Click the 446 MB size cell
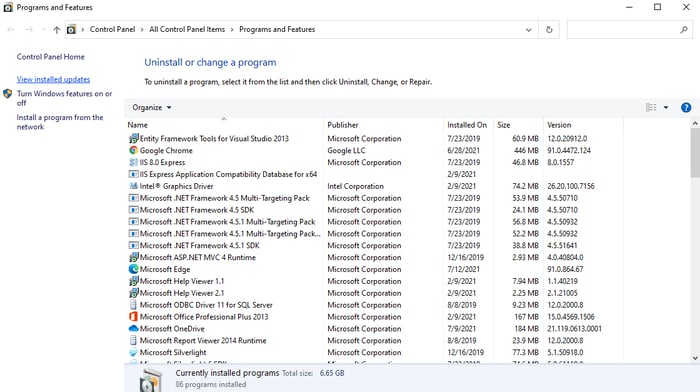Image resolution: width=700 pixels, height=392 pixels. click(526, 150)
